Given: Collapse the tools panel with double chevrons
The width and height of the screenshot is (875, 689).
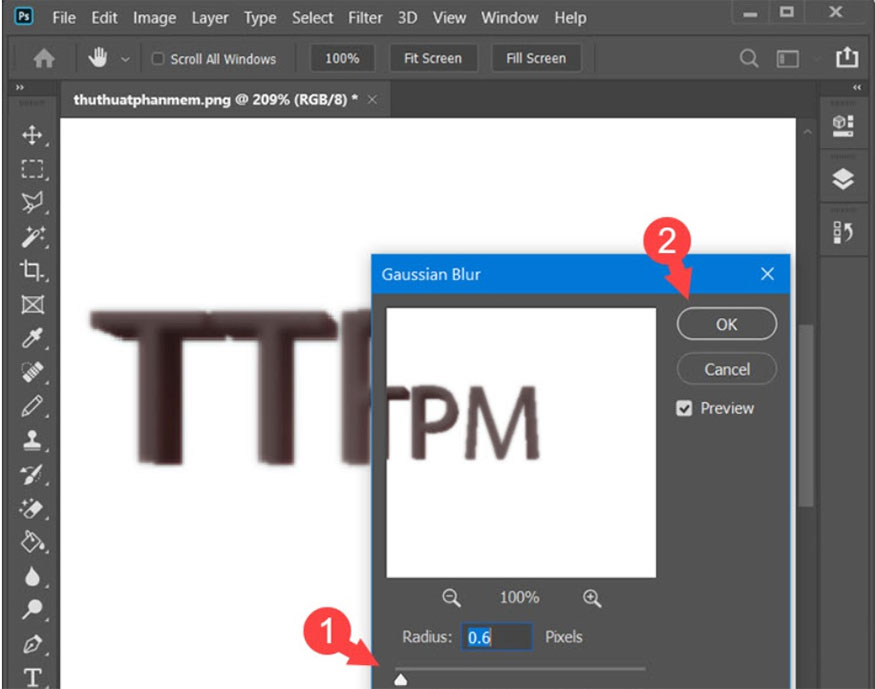Looking at the screenshot, I should (x=20, y=86).
